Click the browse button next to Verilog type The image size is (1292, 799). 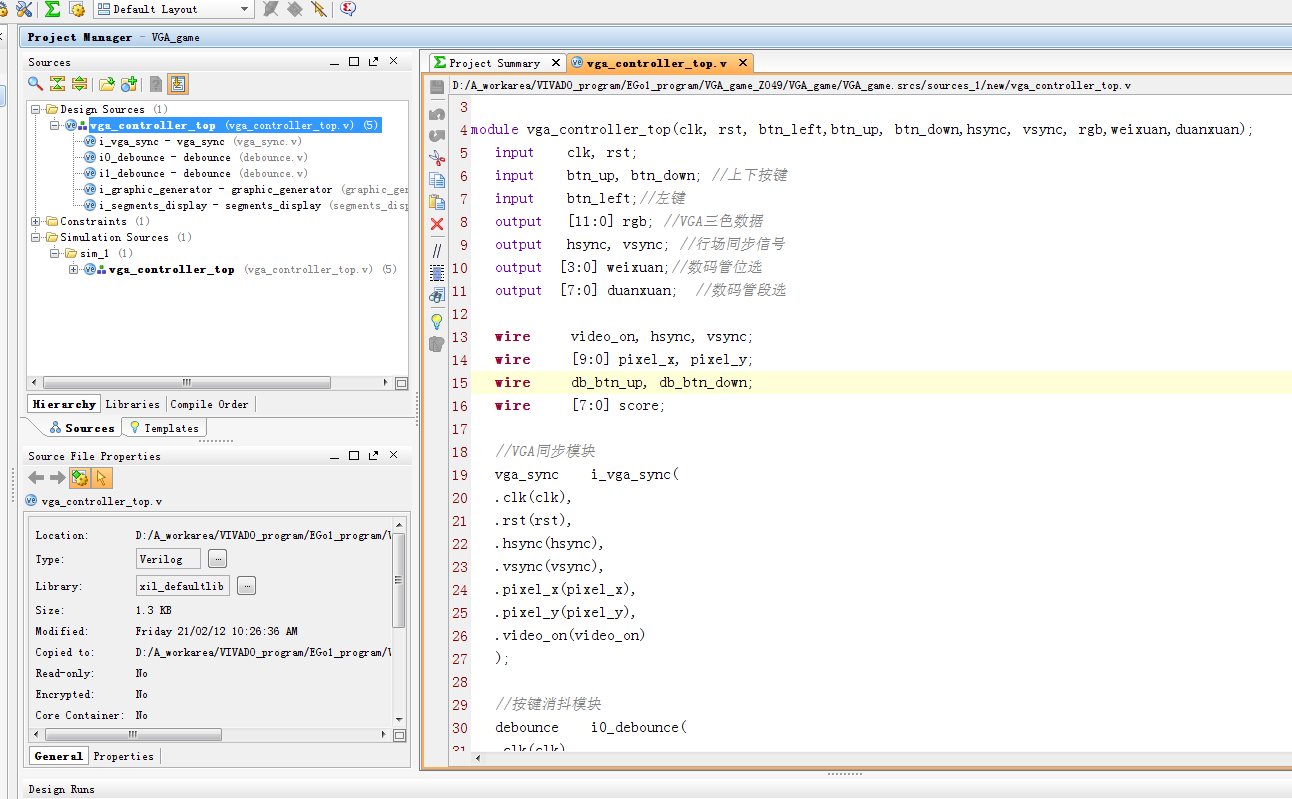218,559
